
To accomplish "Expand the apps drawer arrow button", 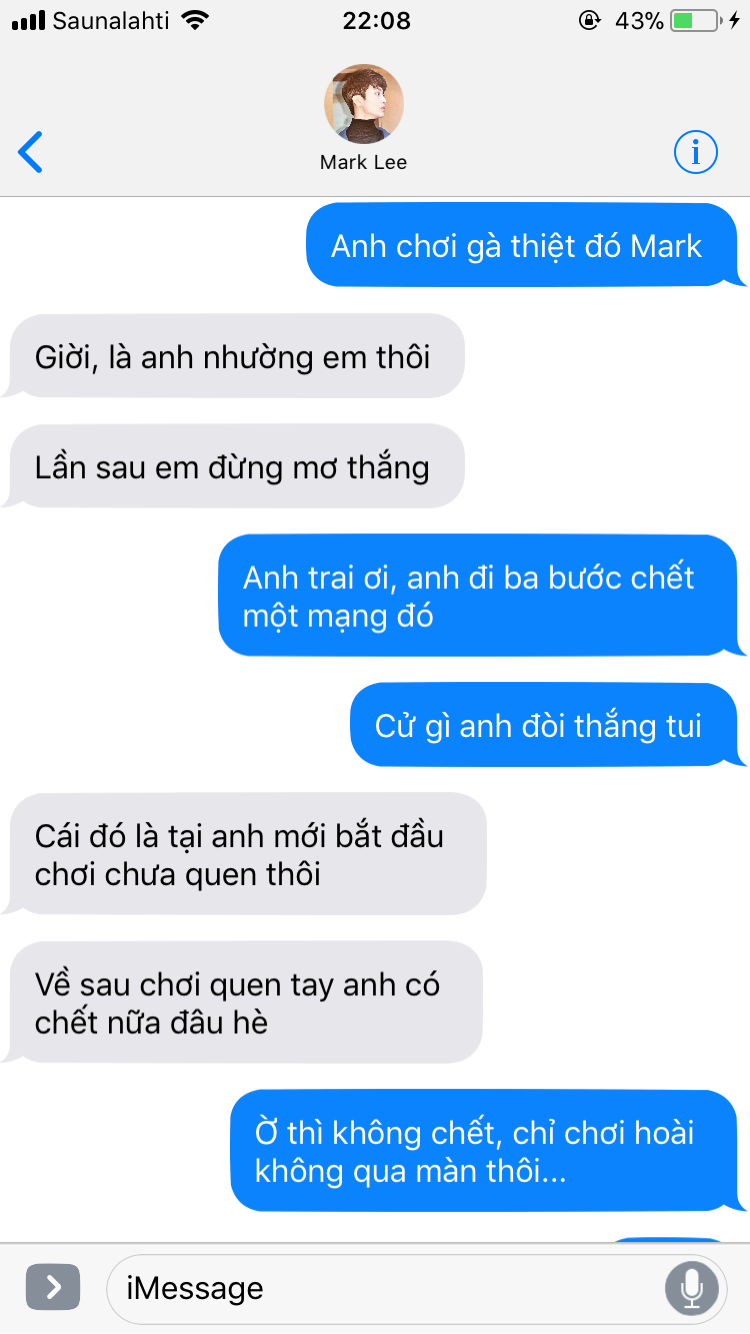I will tap(52, 1288).
